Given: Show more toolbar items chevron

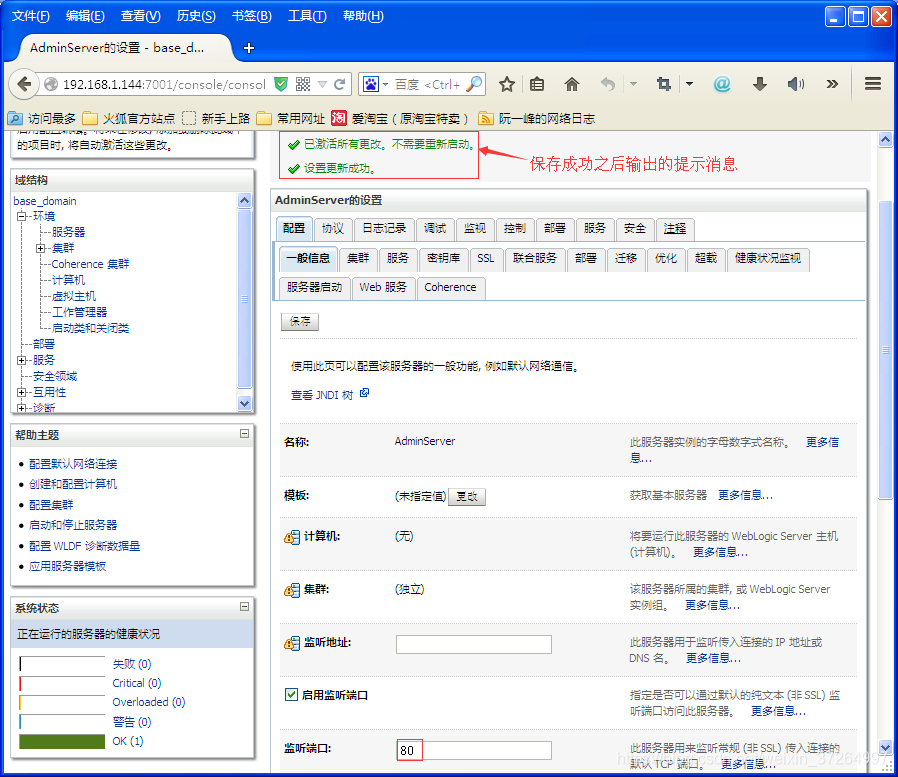Looking at the screenshot, I should pyautogui.click(x=832, y=84).
